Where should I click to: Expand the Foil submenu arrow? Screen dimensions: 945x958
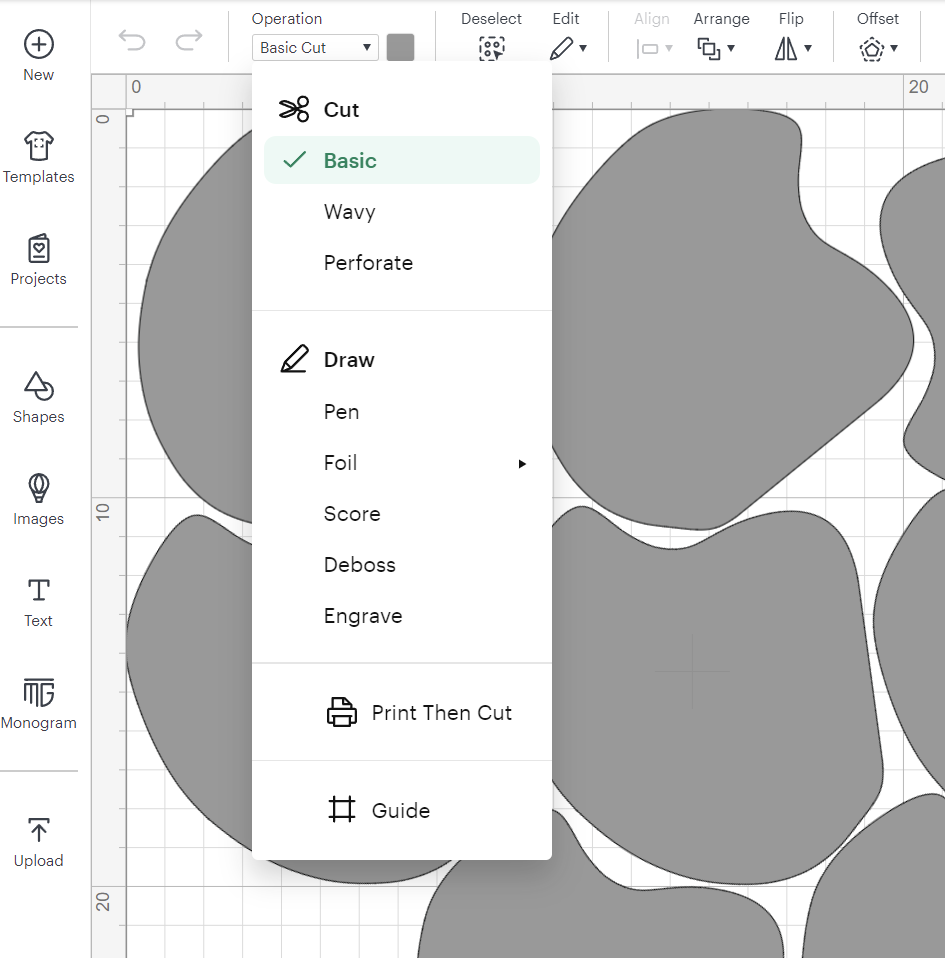(x=521, y=464)
